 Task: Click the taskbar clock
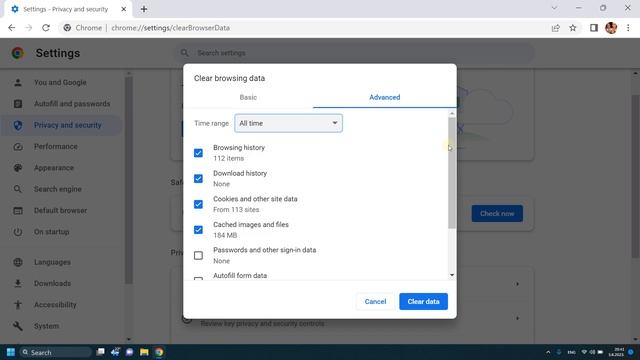pos(616,352)
